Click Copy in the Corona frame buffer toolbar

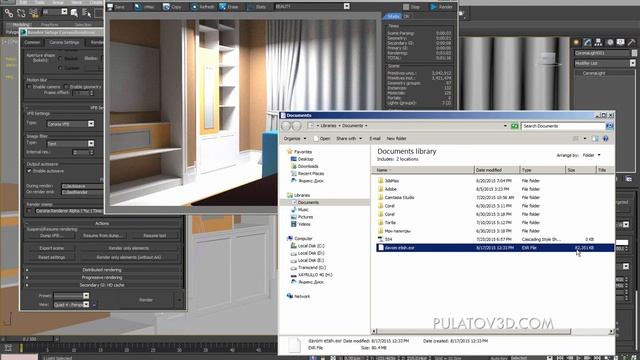click(172, 7)
